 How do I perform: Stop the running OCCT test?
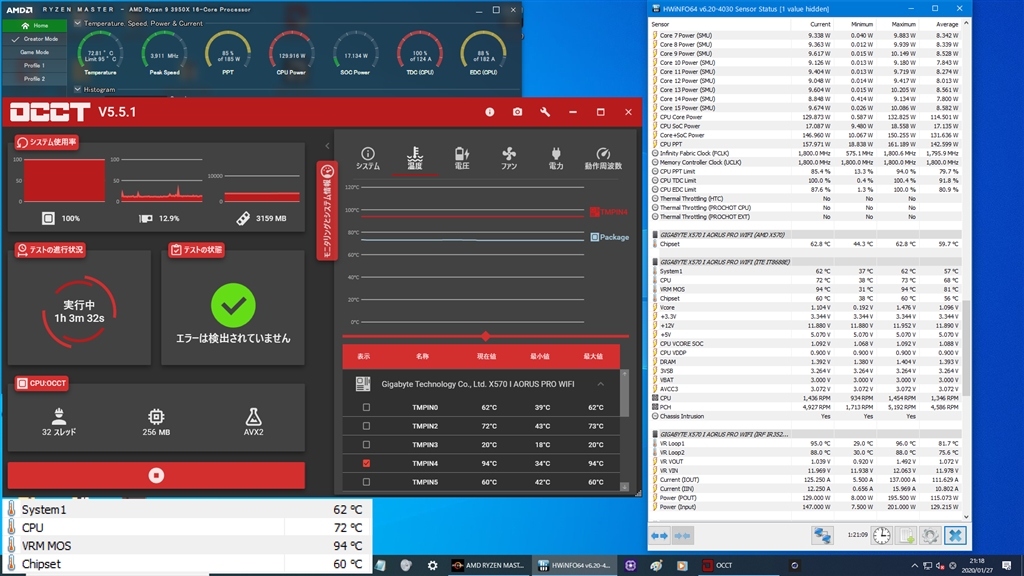[x=156, y=475]
